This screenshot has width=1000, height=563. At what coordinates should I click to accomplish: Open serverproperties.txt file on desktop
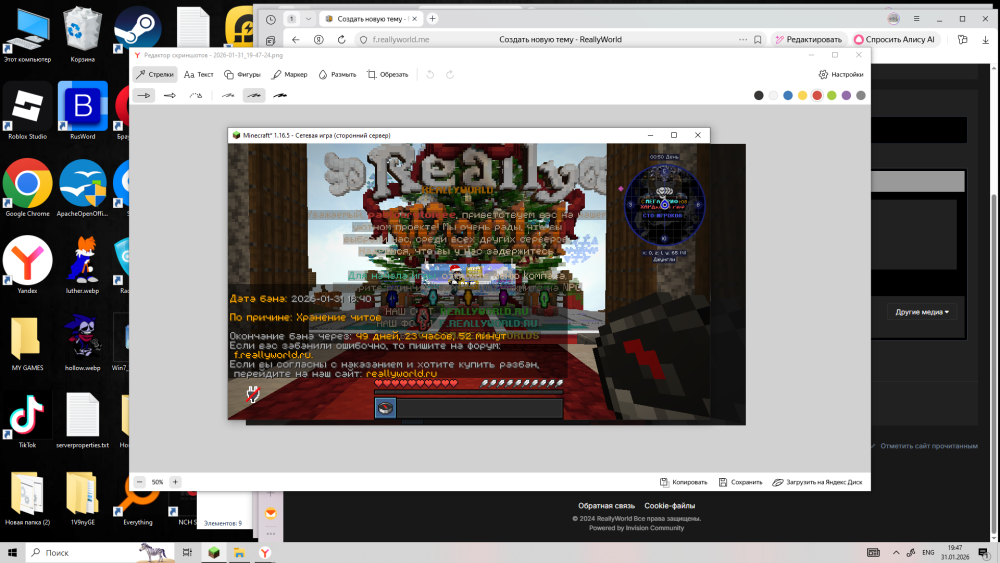pyautogui.click(x=83, y=420)
